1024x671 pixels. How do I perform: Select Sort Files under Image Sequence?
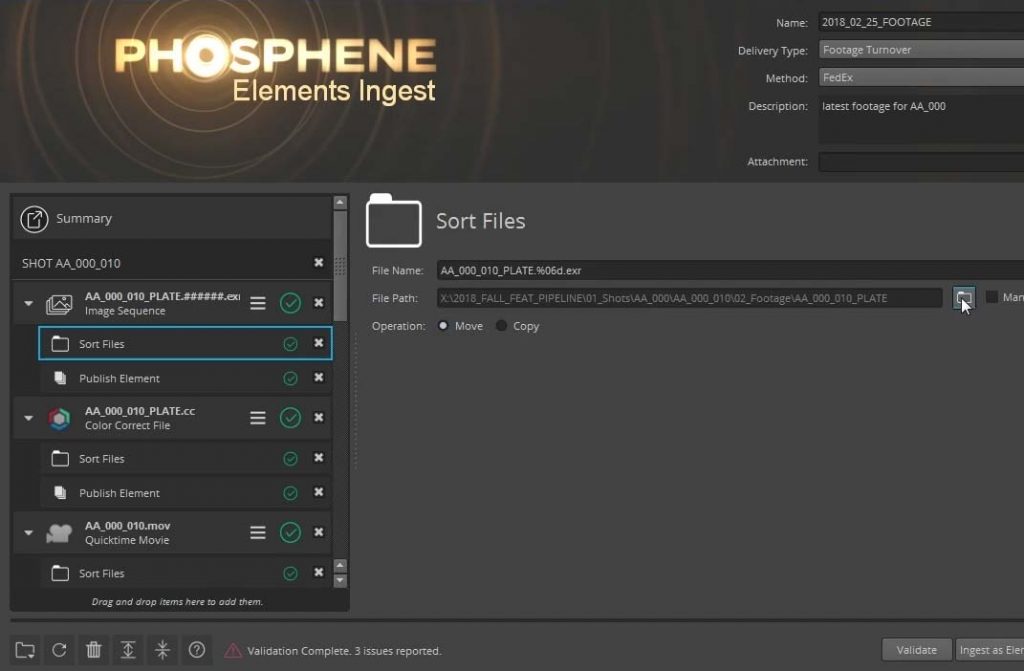tap(185, 344)
